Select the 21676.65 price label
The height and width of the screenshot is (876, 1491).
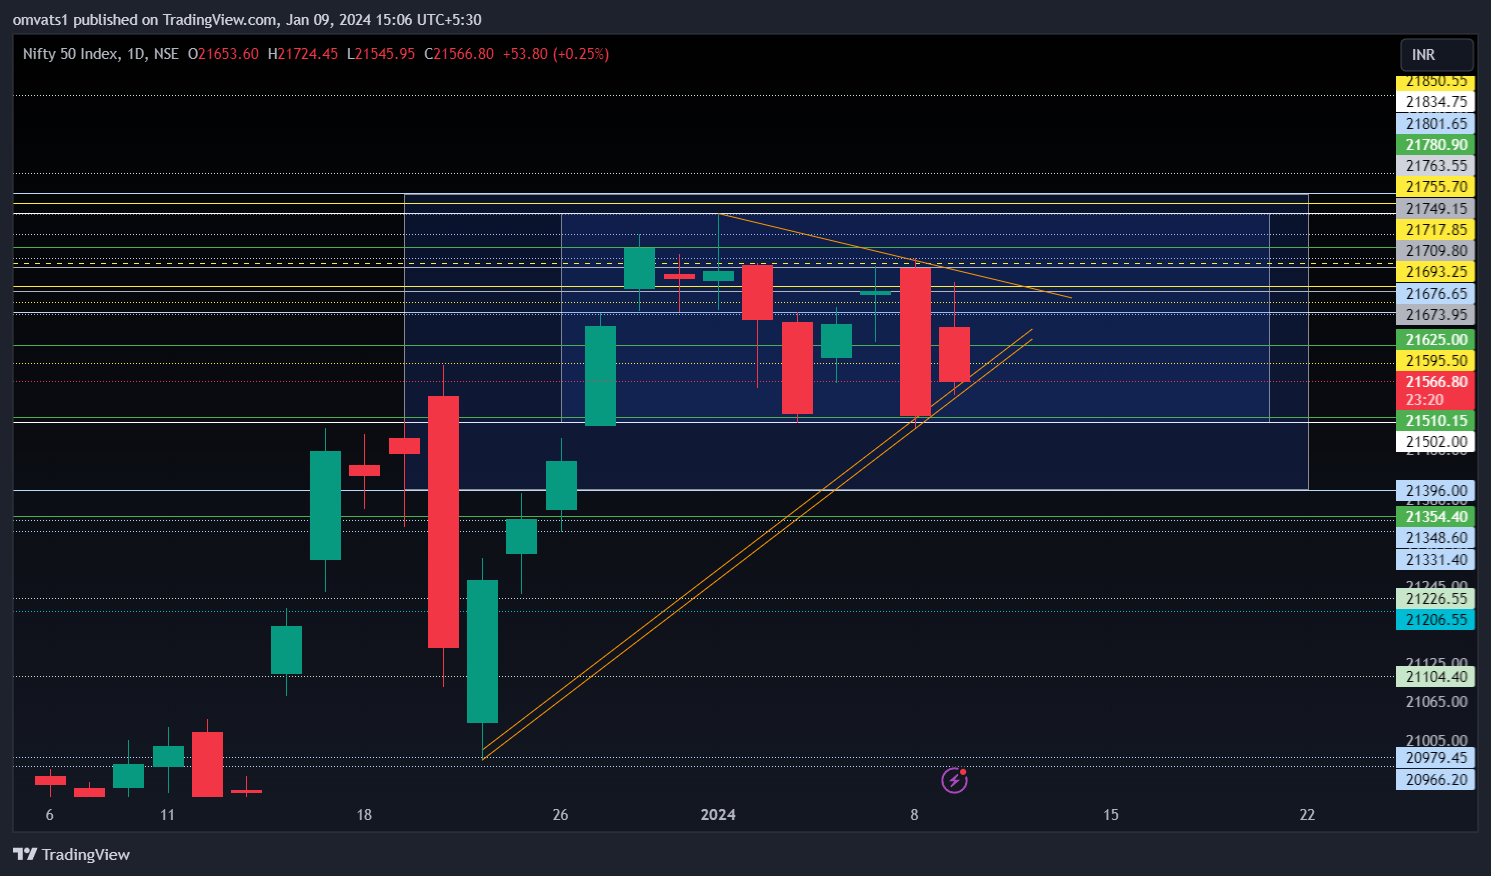1436,294
